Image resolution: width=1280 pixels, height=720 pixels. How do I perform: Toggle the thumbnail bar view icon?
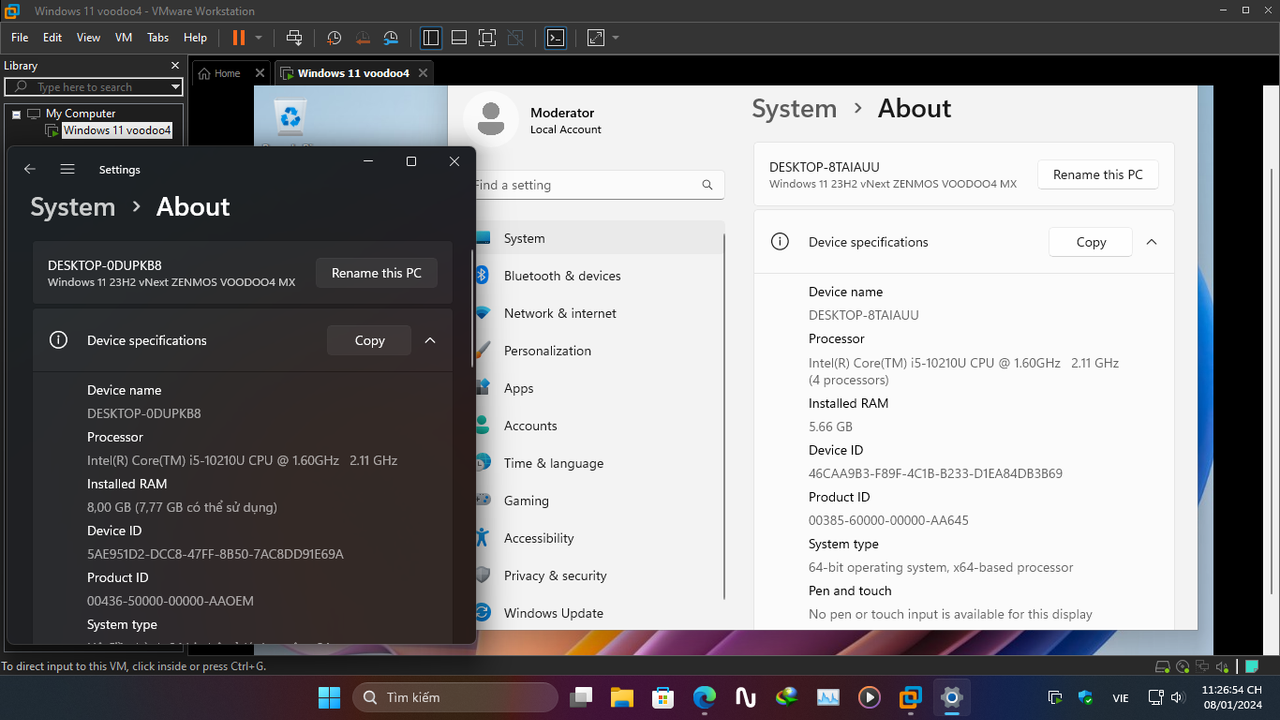459,38
